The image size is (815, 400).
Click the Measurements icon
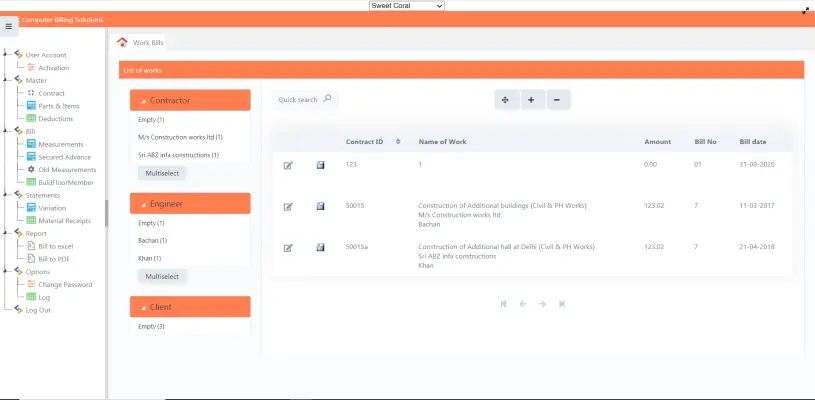(x=31, y=144)
